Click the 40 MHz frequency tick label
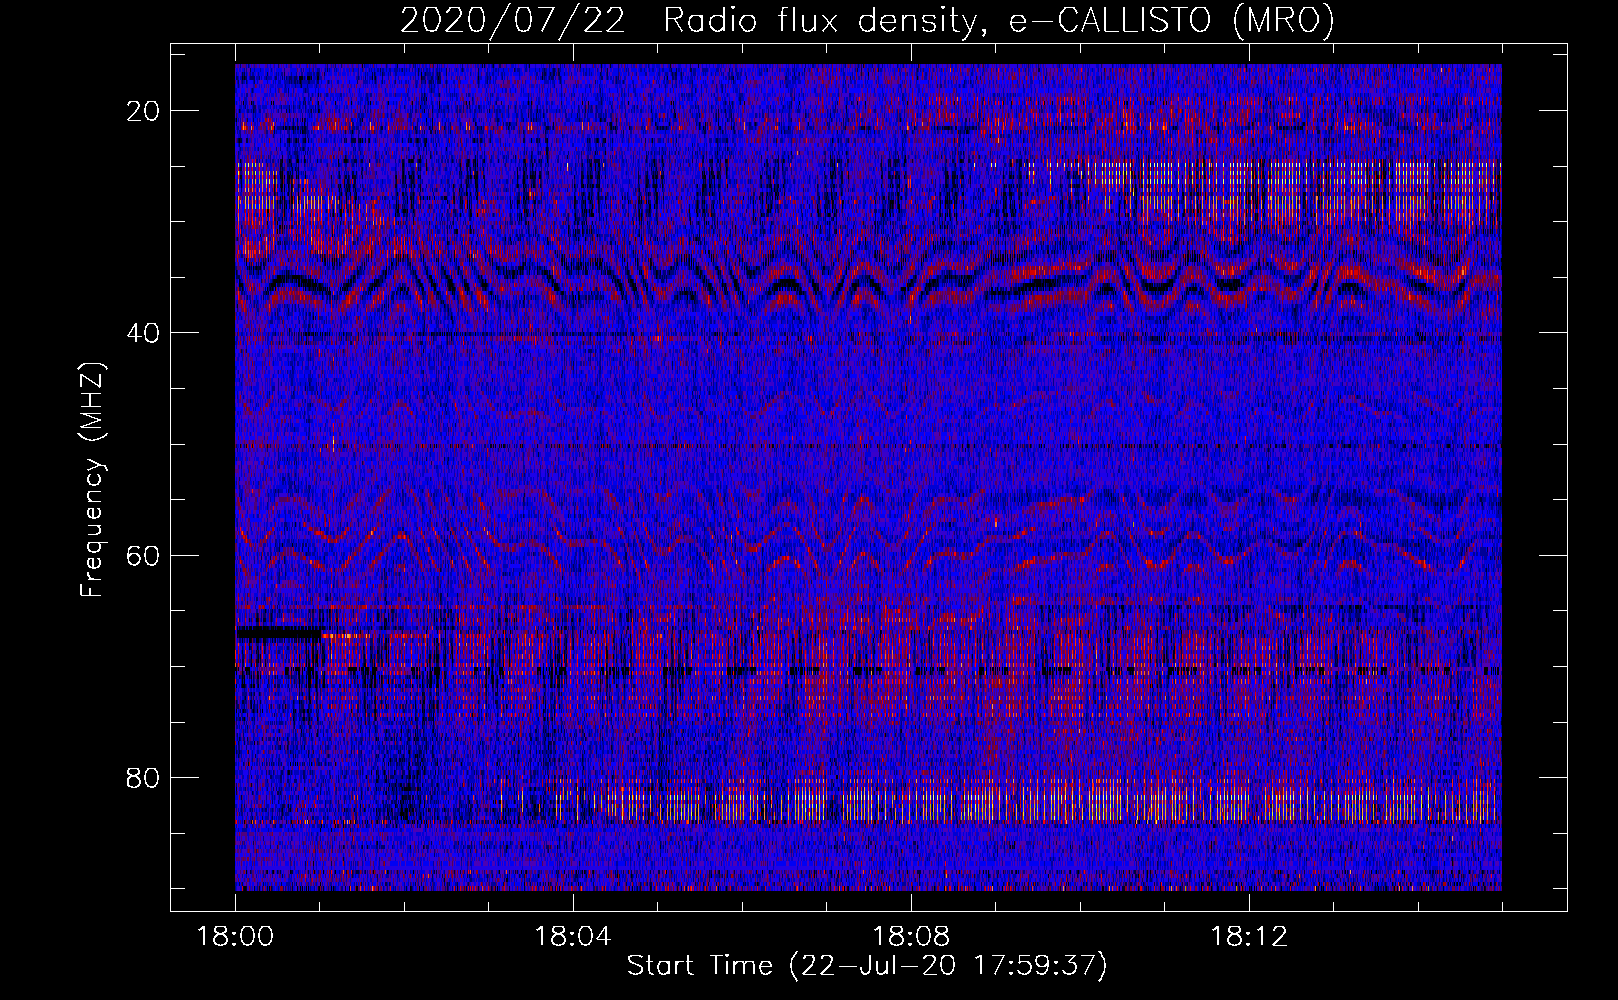The height and width of the screenshot is (1000, 1618). point(144,333)
